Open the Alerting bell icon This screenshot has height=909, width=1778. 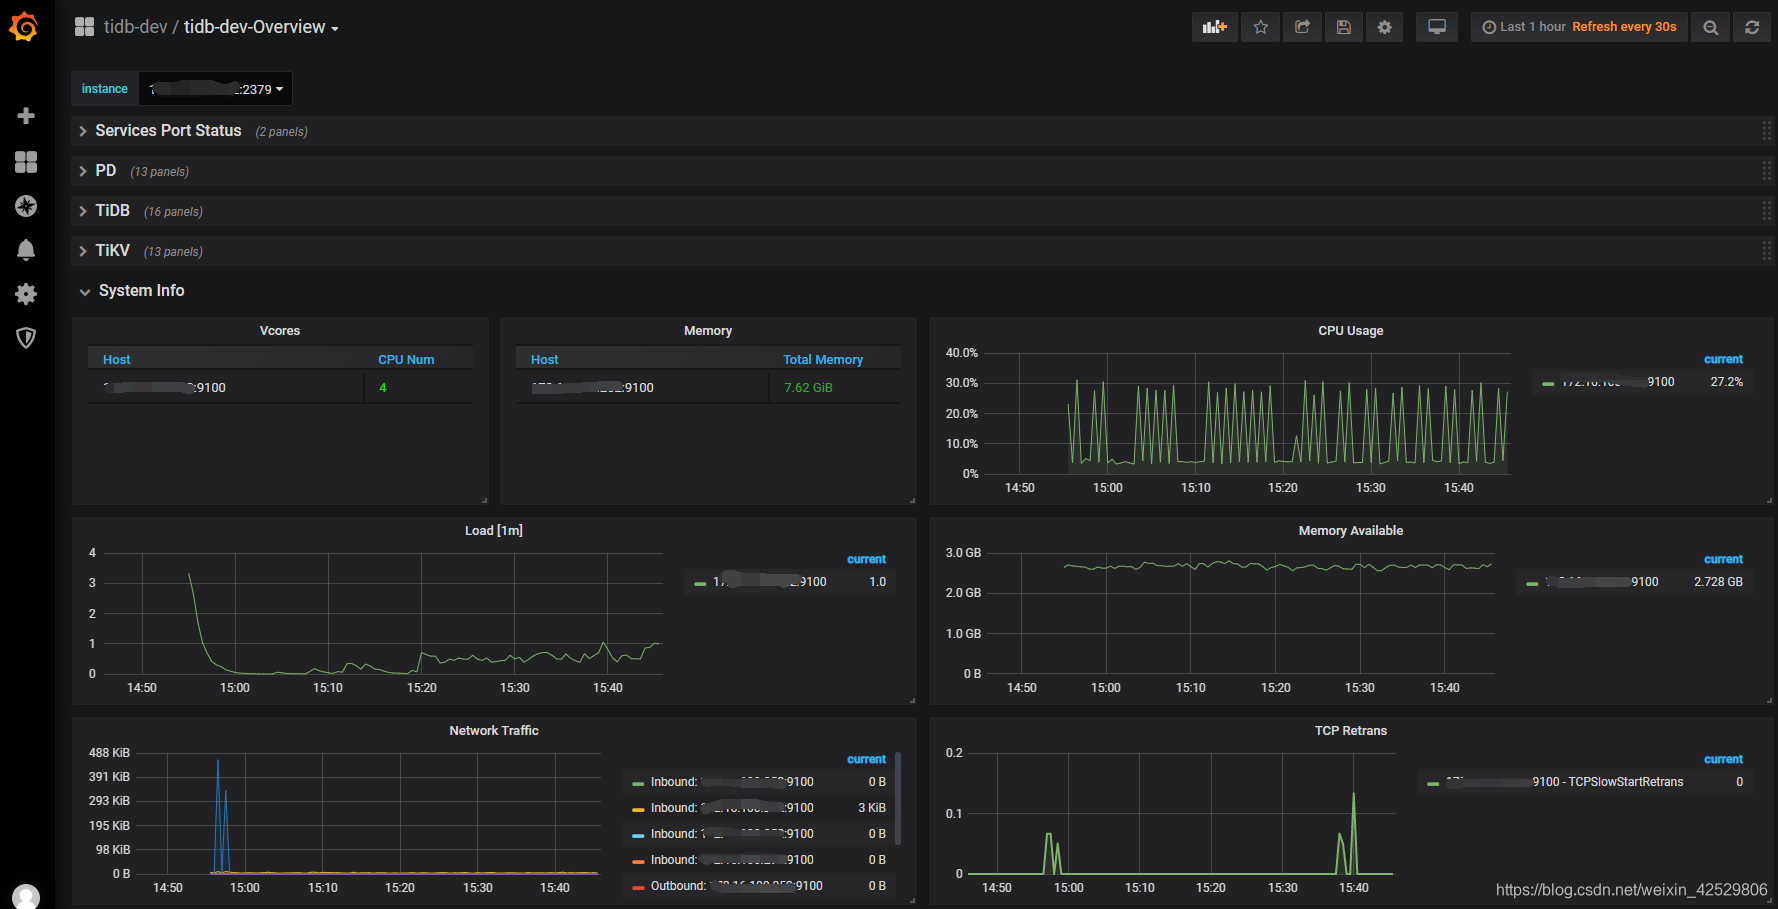[x=26, y=250]
